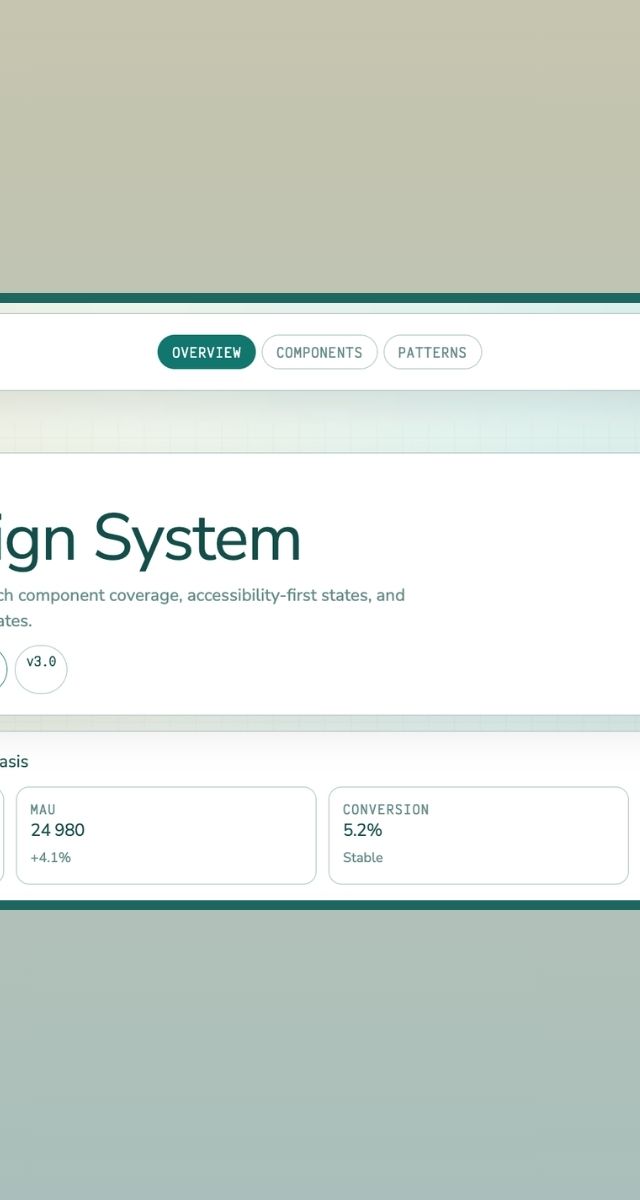Switch to the COMPONENTS tab

pyautogui.click(x=319, y=352)
